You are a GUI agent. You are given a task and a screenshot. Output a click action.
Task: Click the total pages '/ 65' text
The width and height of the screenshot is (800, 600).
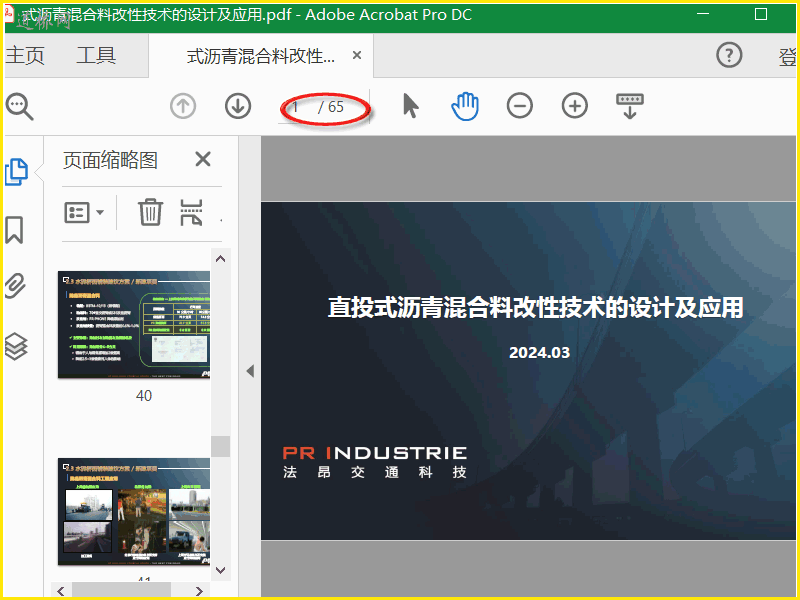pyautogui.click(x=331, y=107)
